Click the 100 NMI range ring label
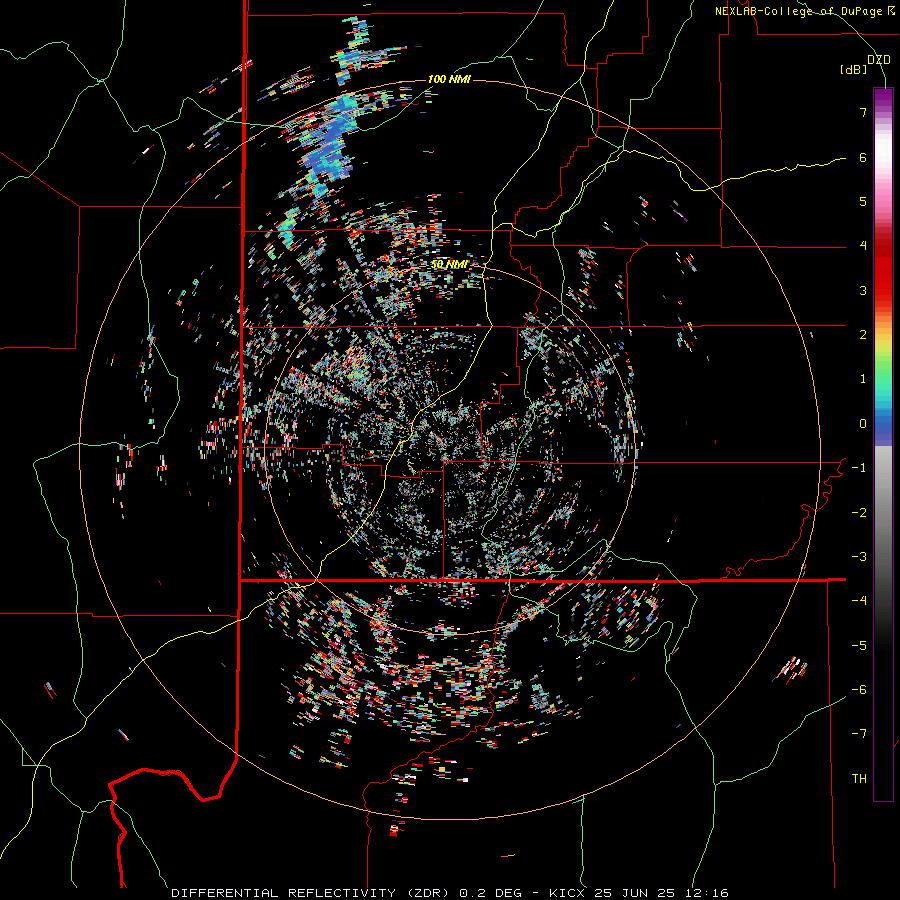900x900 pixels. point(449,79)
